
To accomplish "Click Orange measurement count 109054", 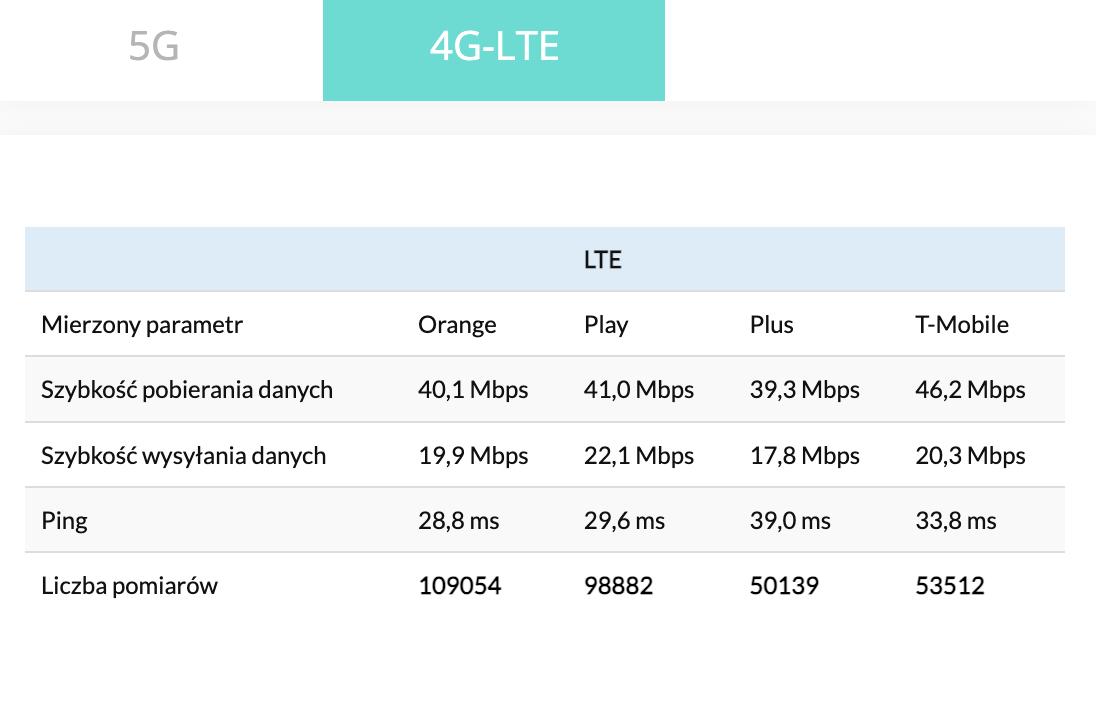I will point(460,586).
